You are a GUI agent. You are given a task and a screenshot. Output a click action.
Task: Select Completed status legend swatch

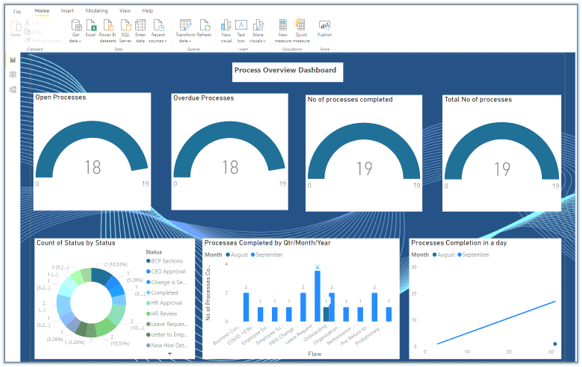coord(148,292)
